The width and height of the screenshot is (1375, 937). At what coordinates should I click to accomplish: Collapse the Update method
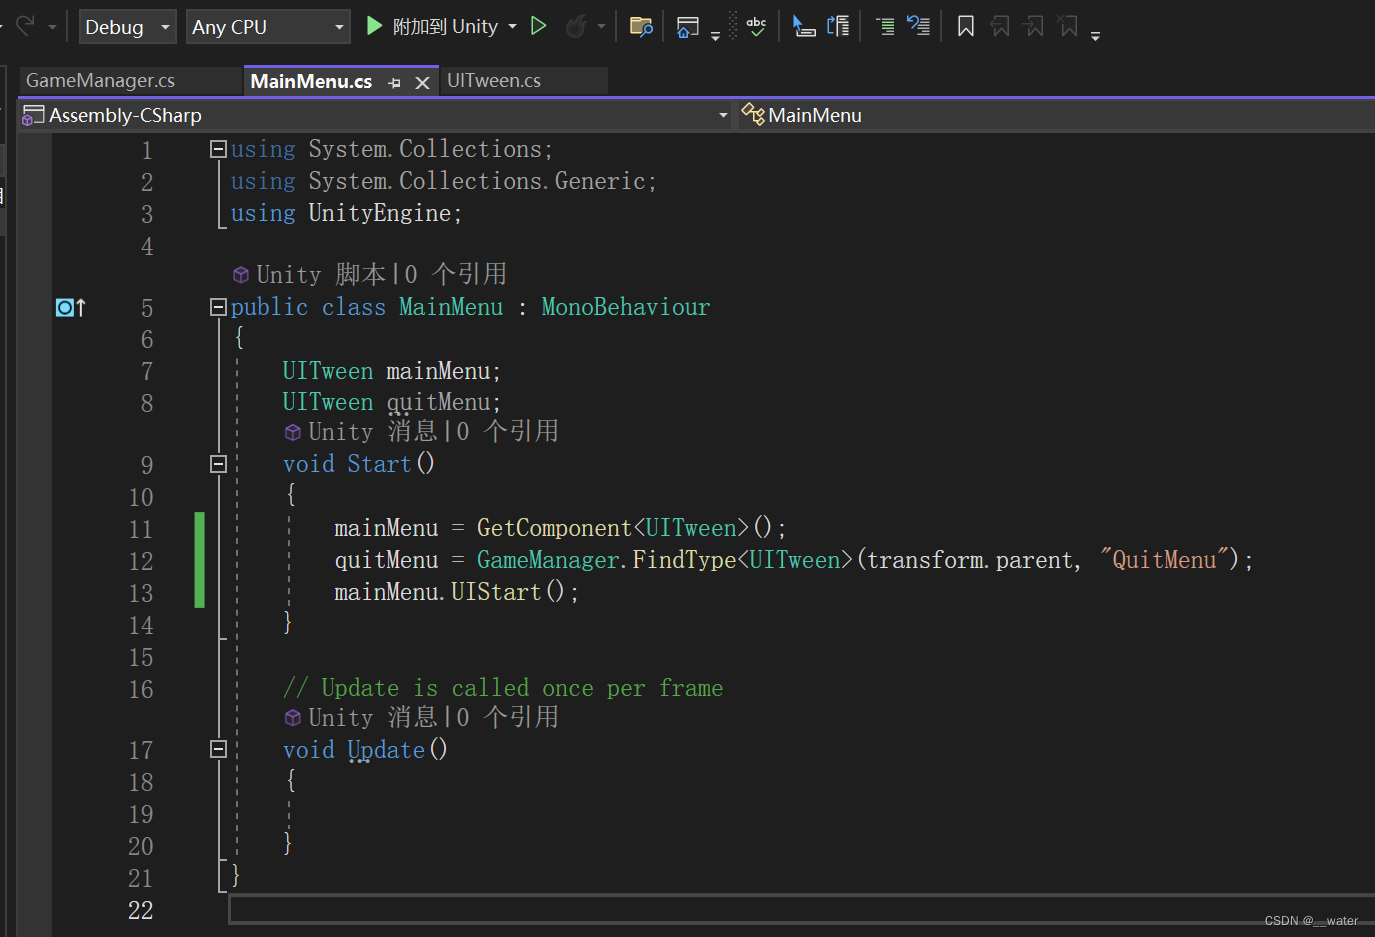tap(218, 749)
